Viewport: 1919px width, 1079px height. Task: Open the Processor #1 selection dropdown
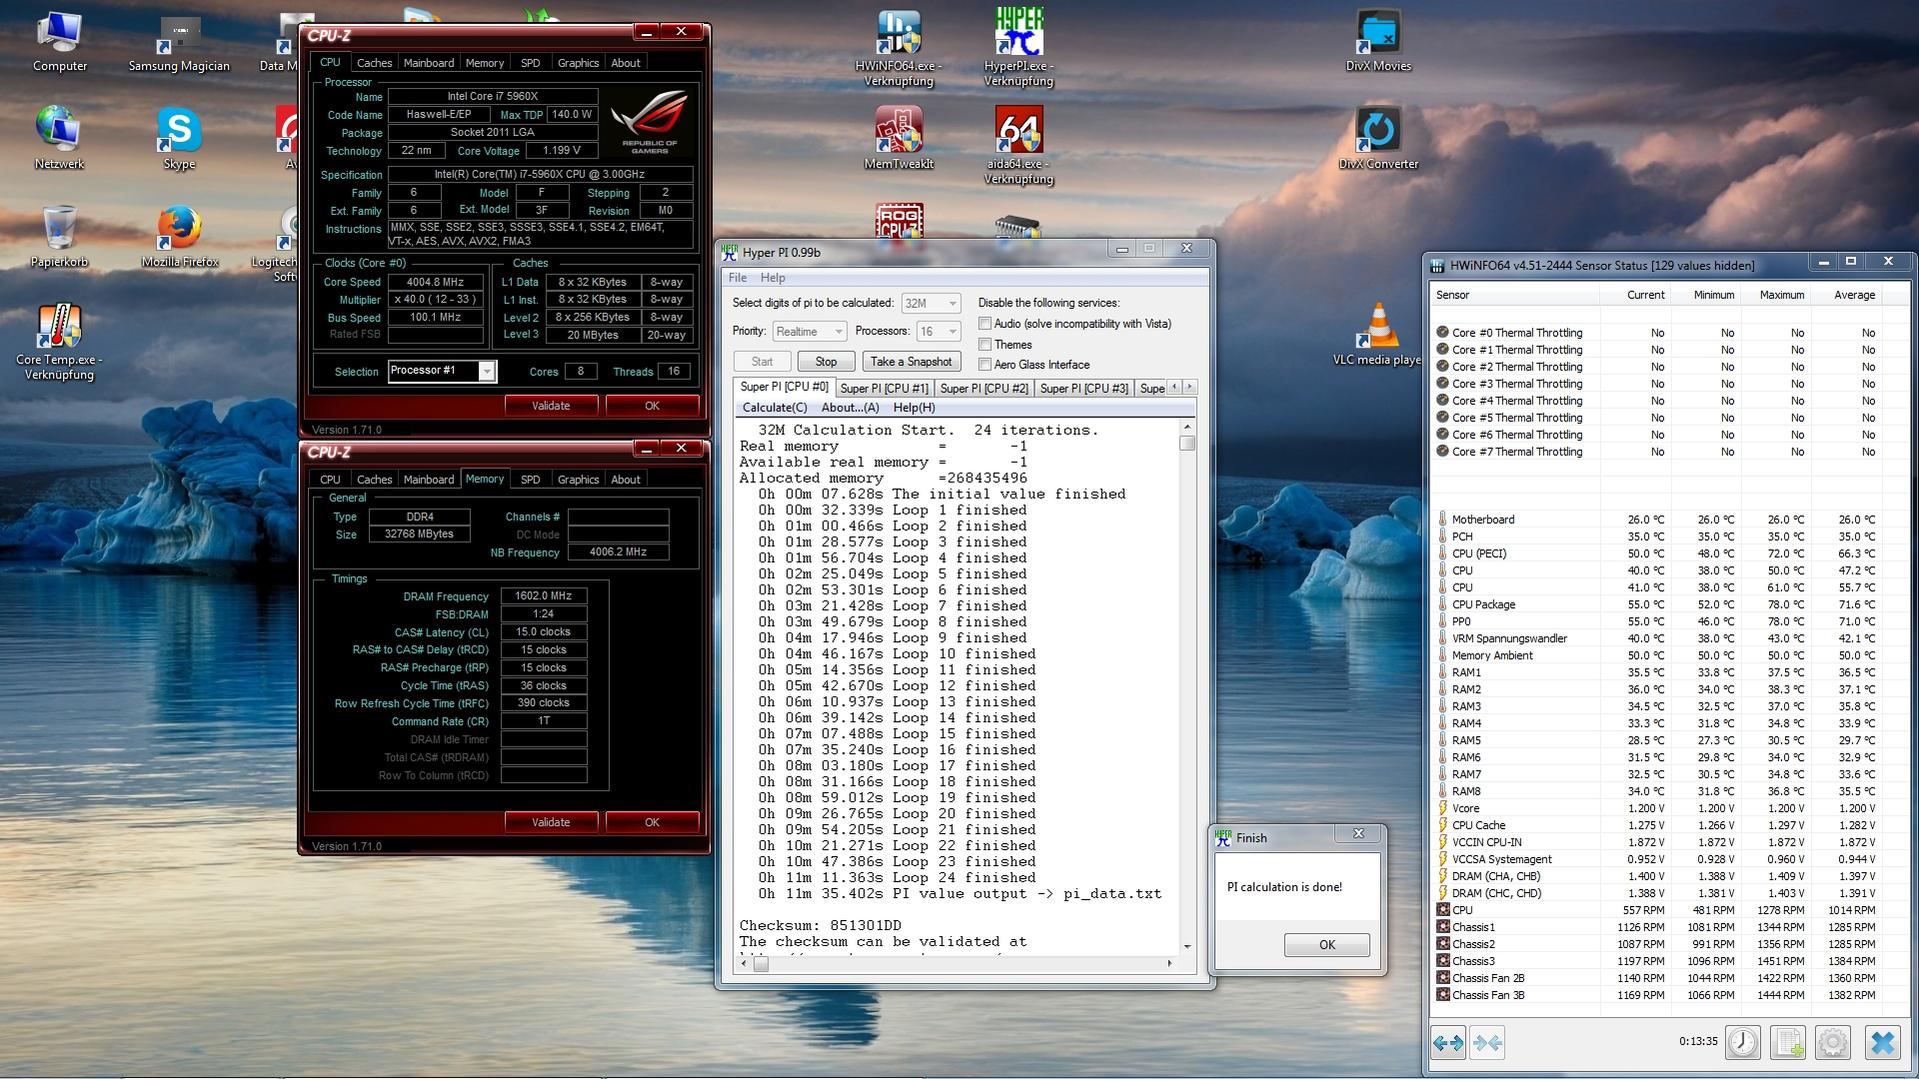coord(441,371)
